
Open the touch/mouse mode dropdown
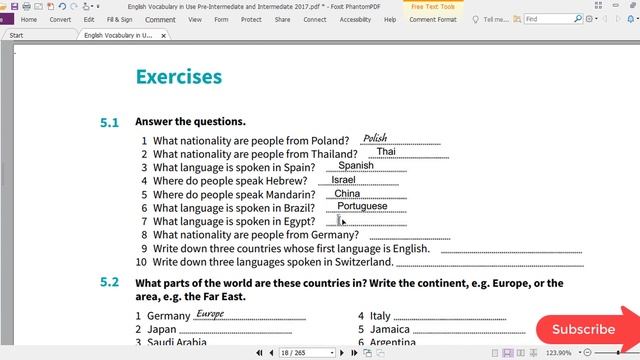pyautogui.click(x=88, y=7)
